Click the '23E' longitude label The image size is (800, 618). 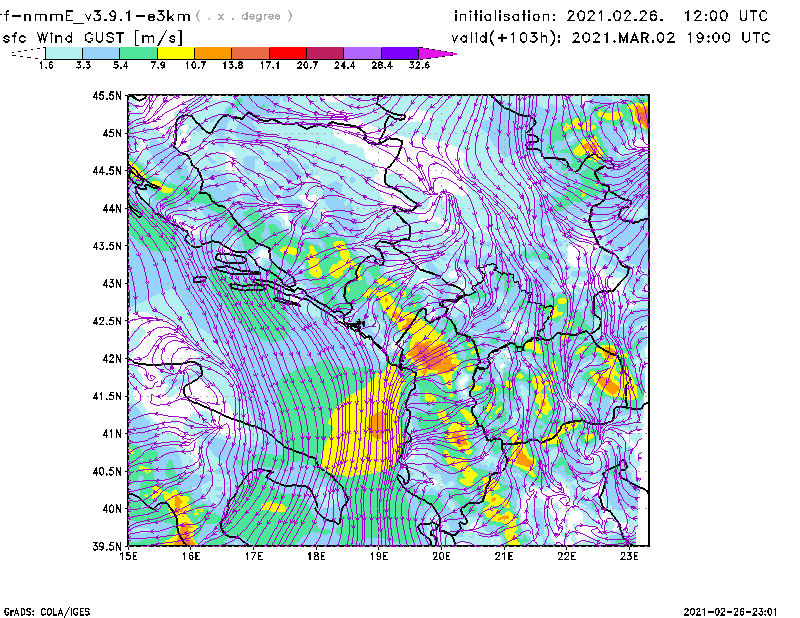pyautogui.click(x=629, y=556)
